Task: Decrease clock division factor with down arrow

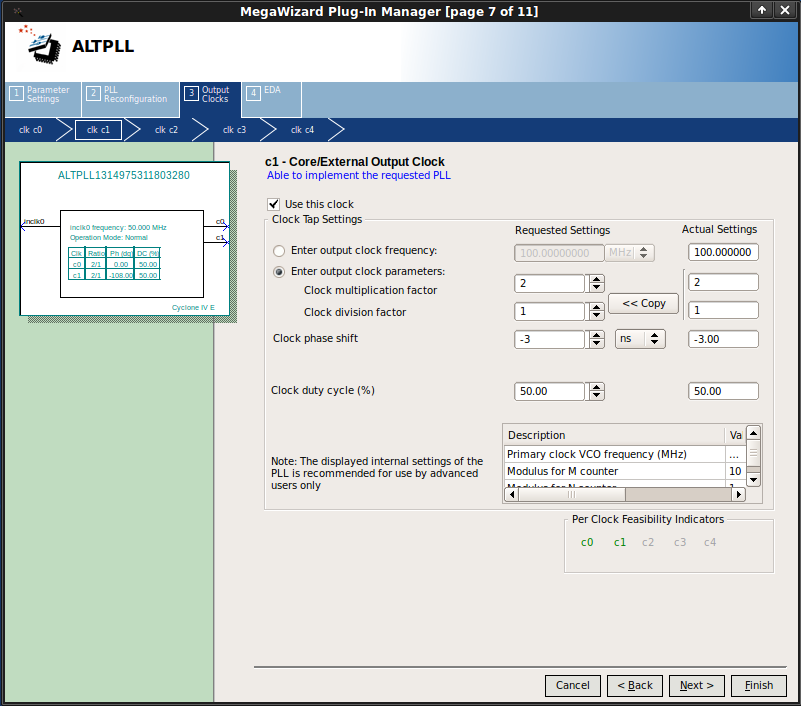Action: point(596,316)
